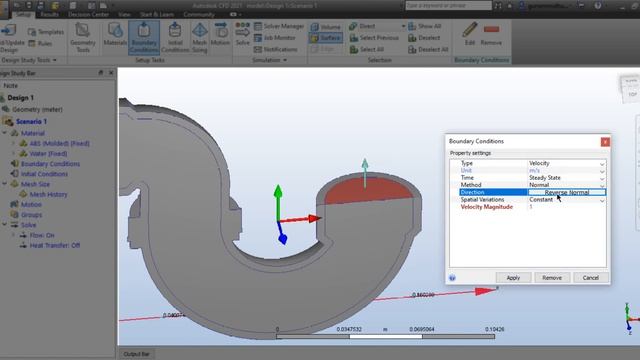Toggle Surface selection mode
Viewport: 640px width, 360px height.
326,38
